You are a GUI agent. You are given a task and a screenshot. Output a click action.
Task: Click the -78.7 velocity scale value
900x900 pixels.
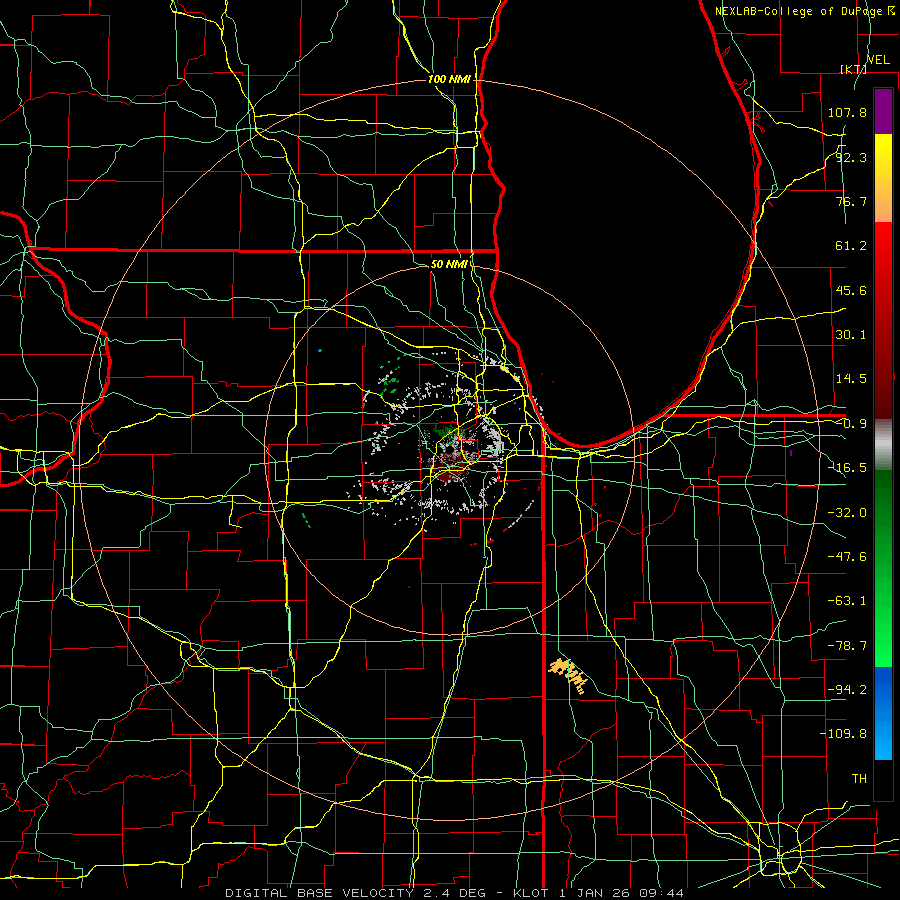(x=847, y=646)
